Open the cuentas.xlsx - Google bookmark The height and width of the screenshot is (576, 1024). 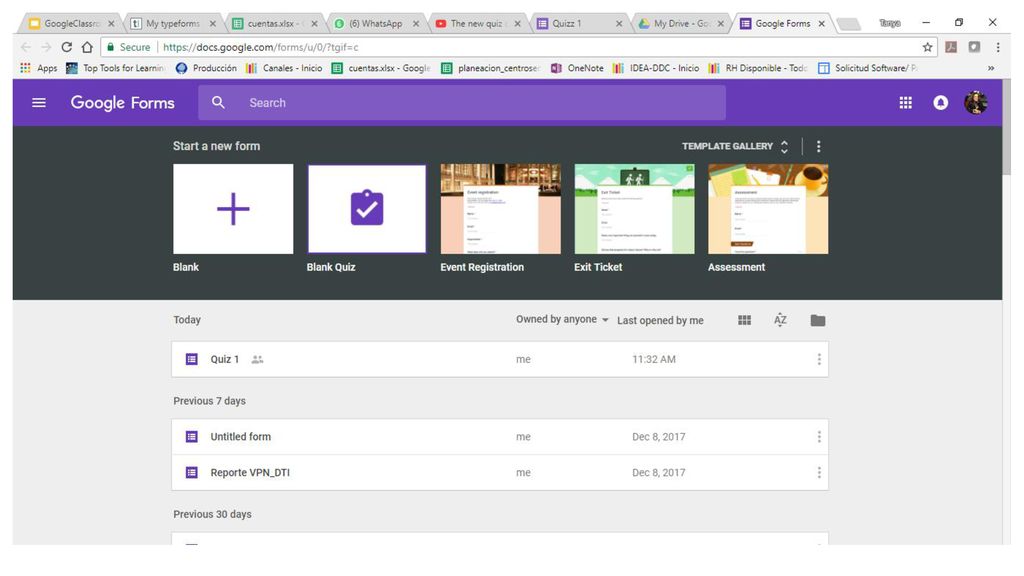click(x=381, y=68)
